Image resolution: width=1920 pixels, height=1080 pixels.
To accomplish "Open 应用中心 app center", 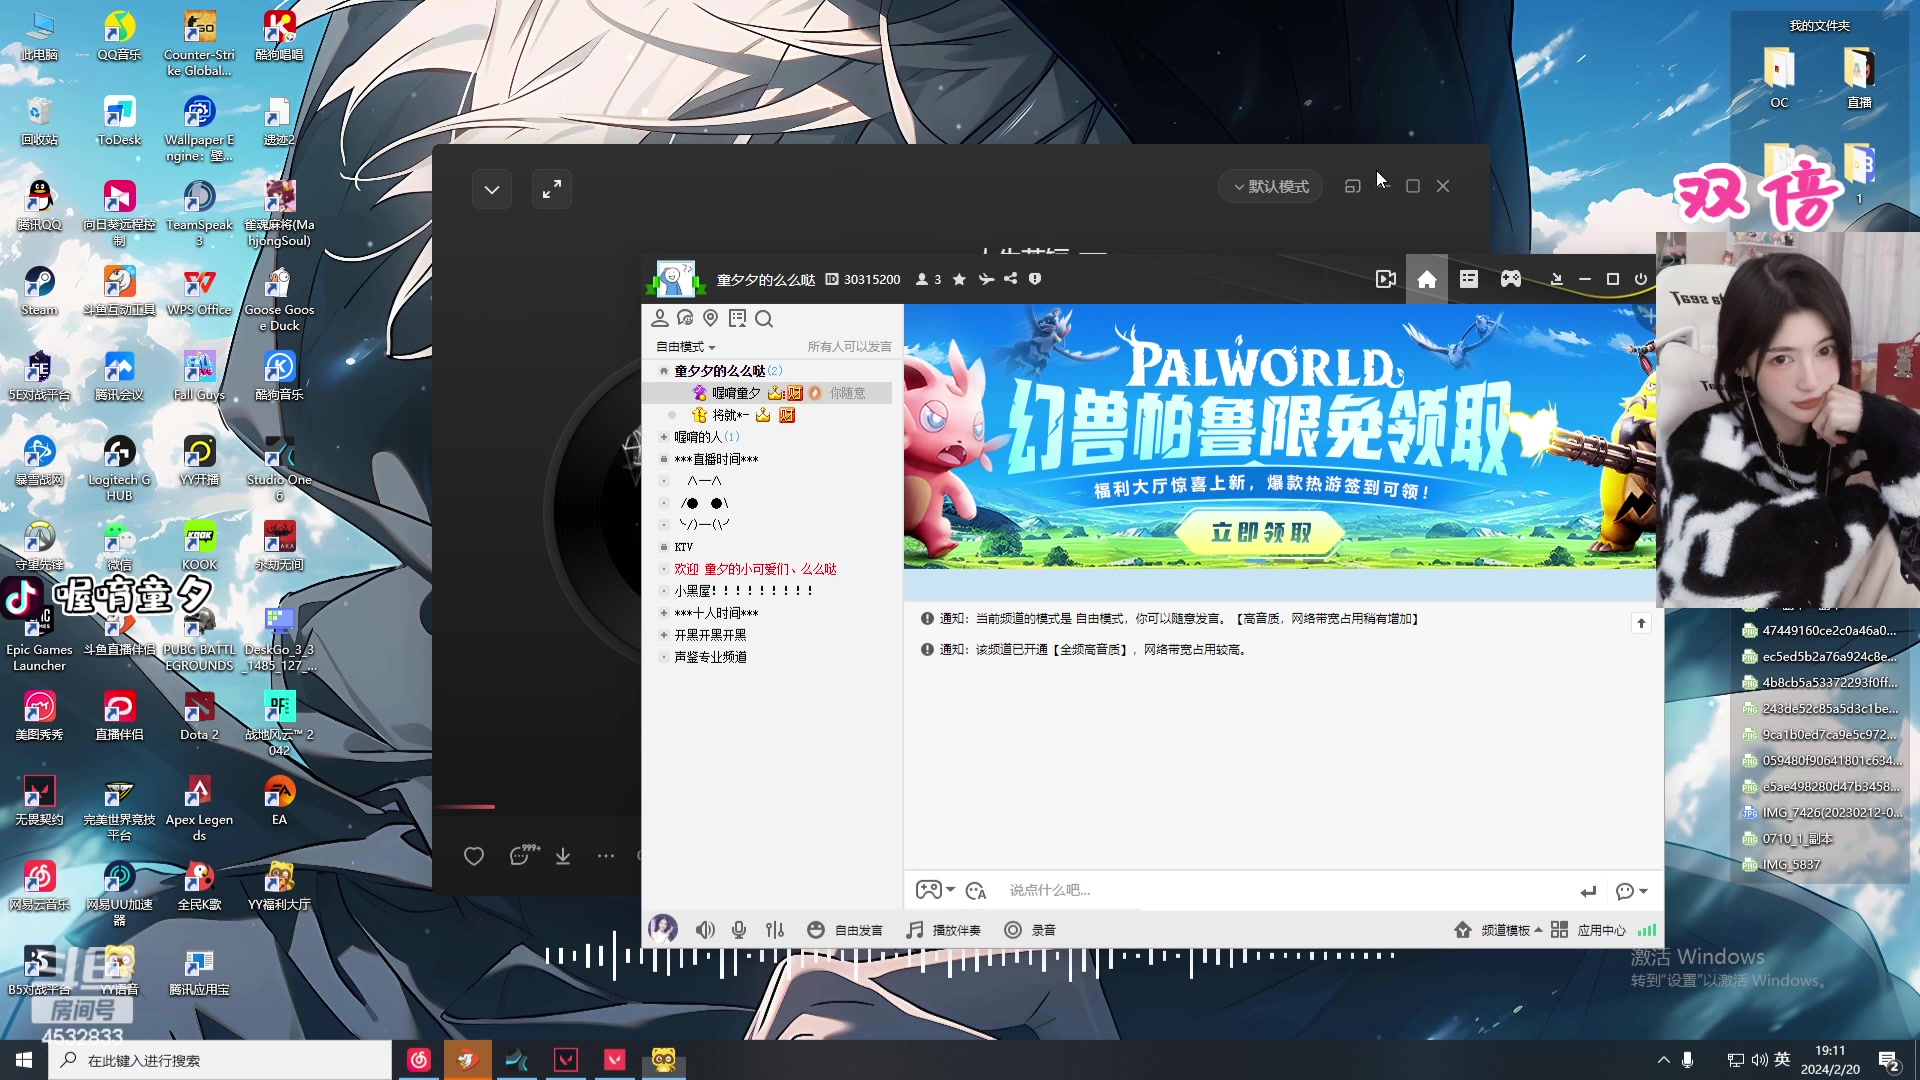I will click(1588, 930).
